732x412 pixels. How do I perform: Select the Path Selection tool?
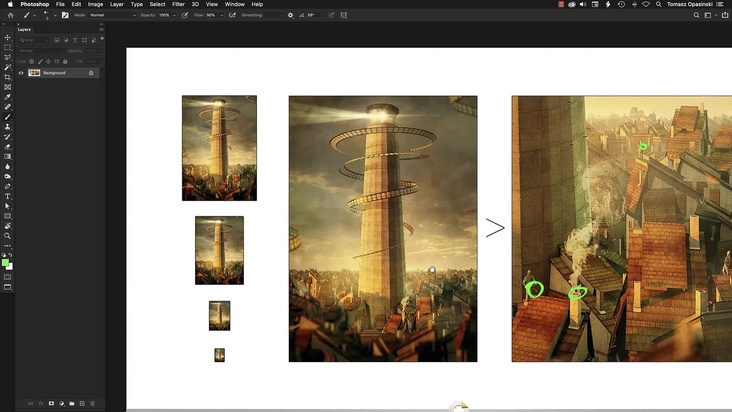tap(7, 206)
